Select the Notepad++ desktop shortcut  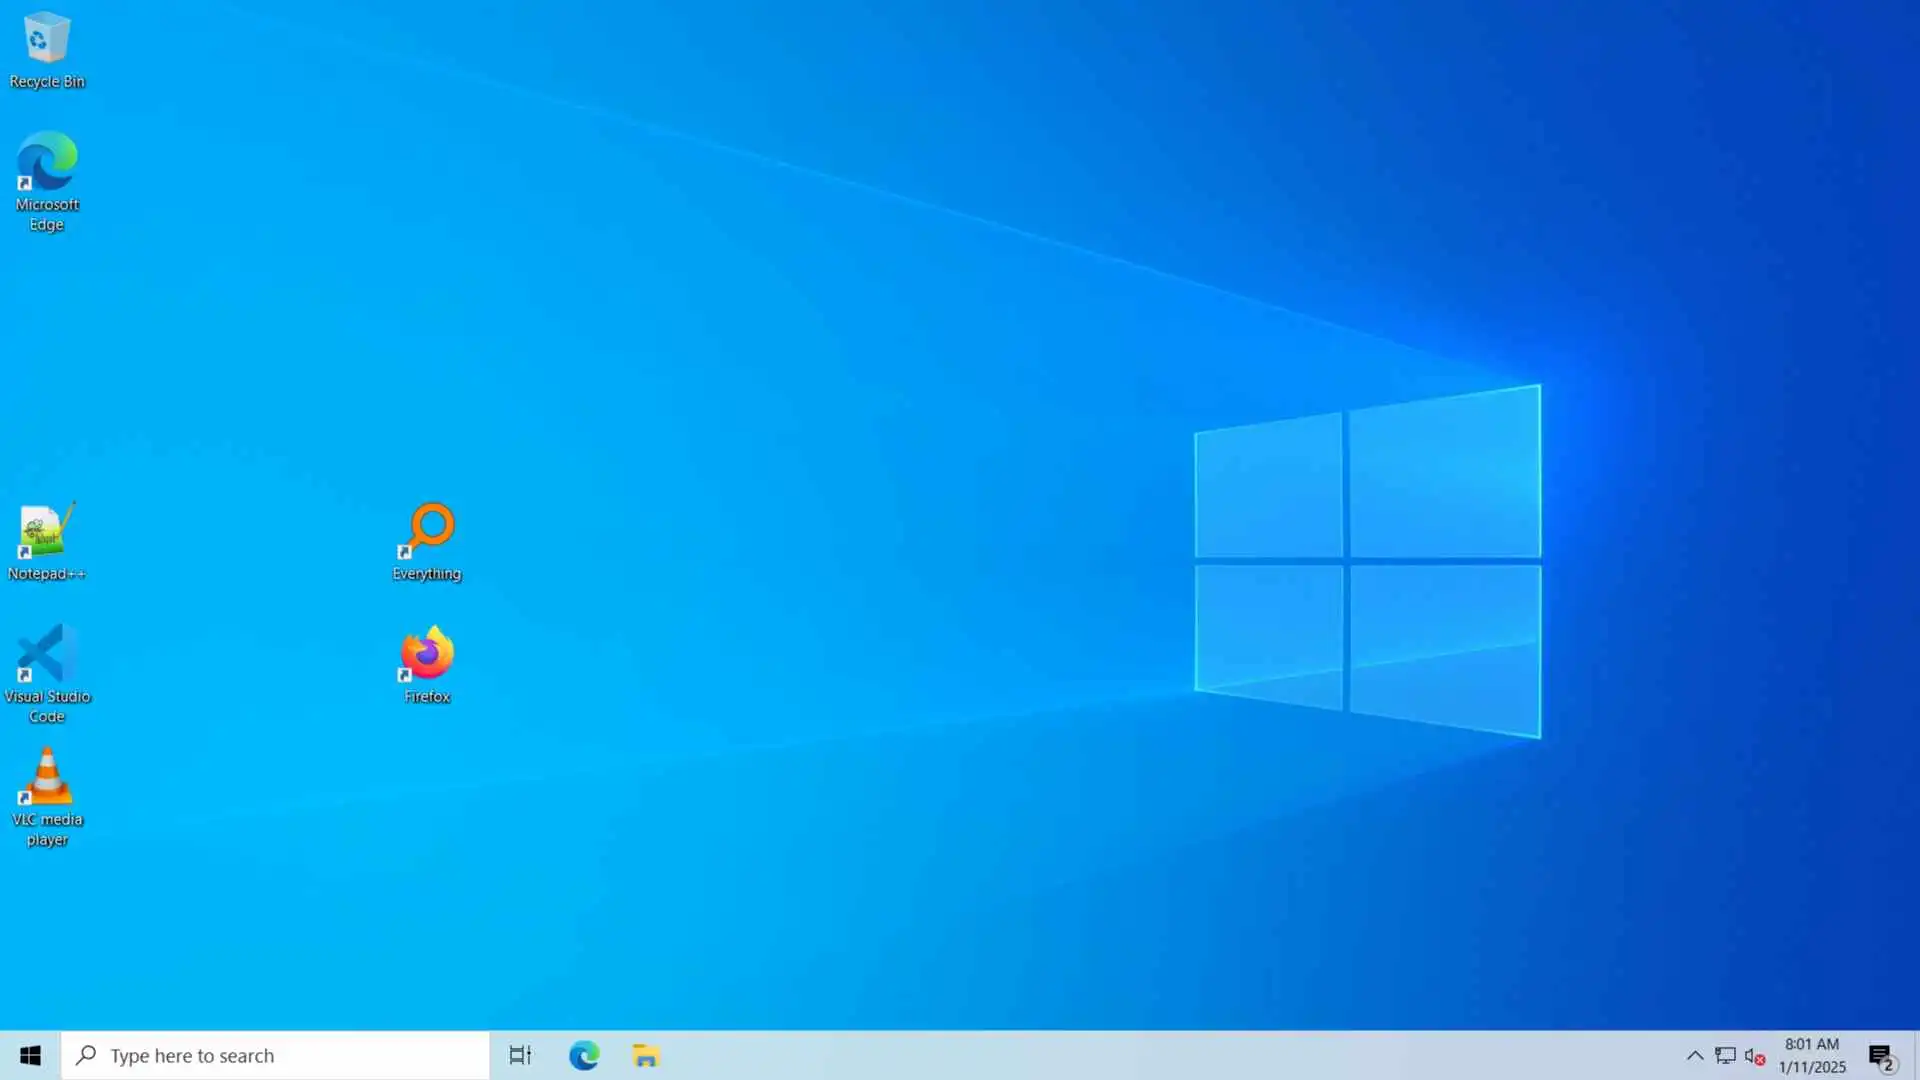pos(46,532)
